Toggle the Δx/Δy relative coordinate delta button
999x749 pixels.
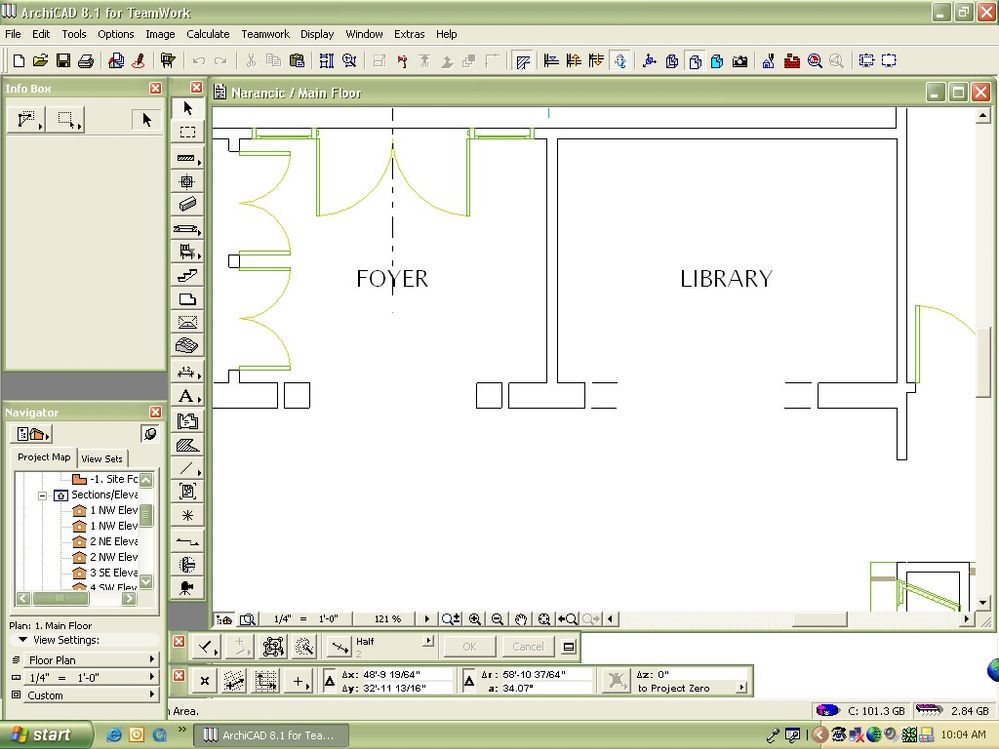tap(330, 682)
